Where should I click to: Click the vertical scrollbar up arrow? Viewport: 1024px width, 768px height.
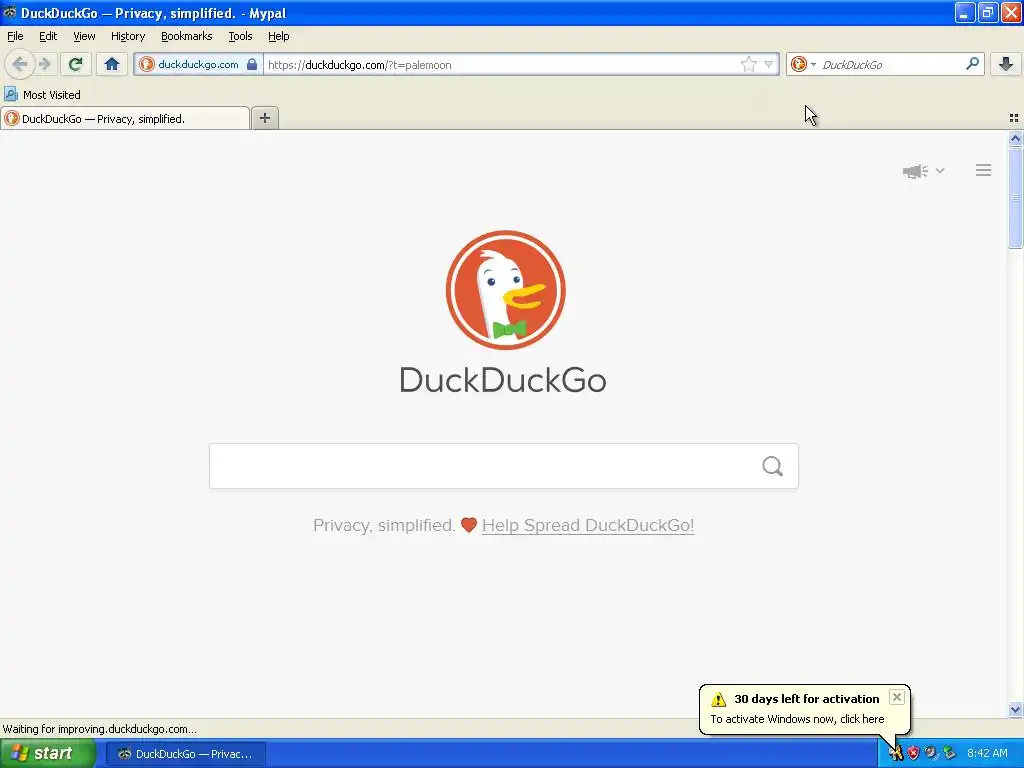1015,138
